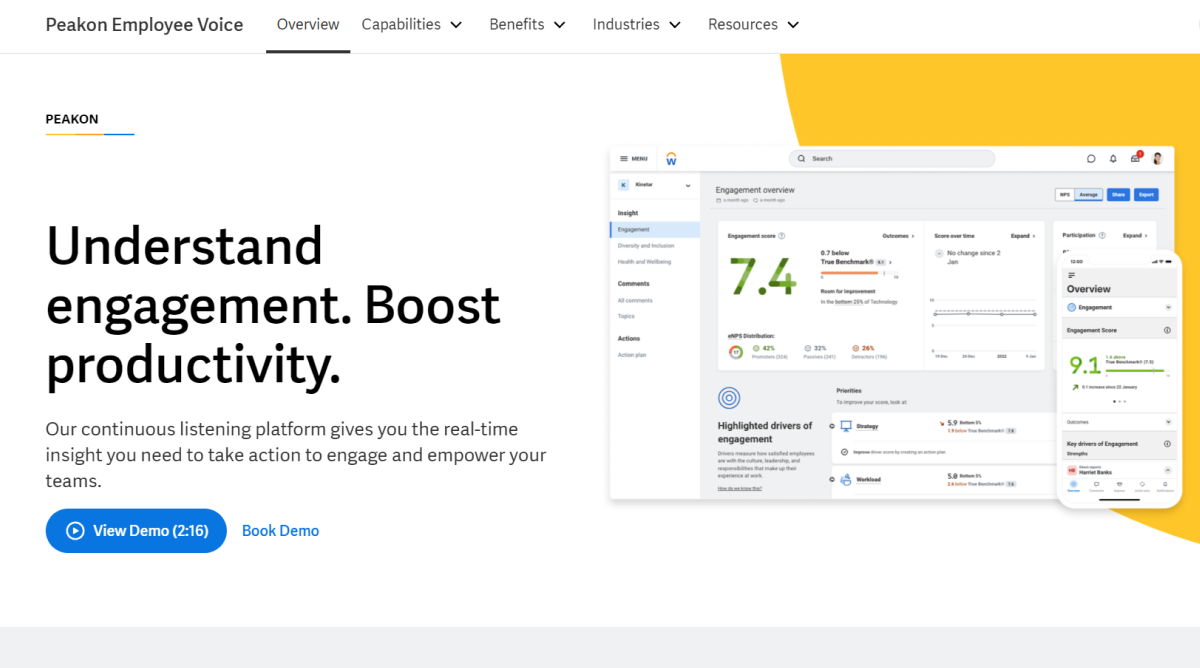Screen dimensions: 1200x668
Task: Click the user profile avatar in dashboard
Action: [x=1157, y=159]
